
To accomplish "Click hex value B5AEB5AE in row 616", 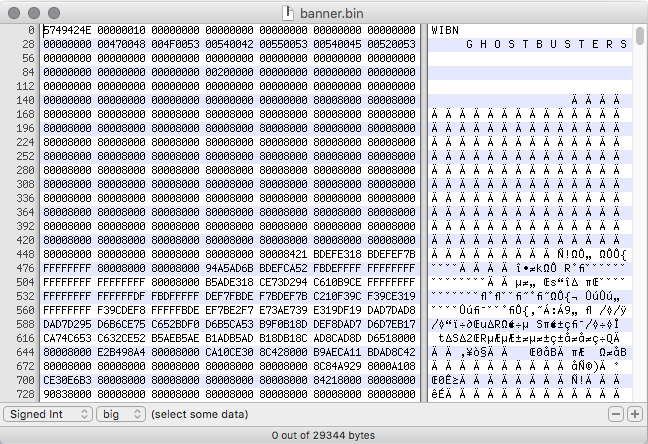I will pyautogui.click(x=175, y=338).
